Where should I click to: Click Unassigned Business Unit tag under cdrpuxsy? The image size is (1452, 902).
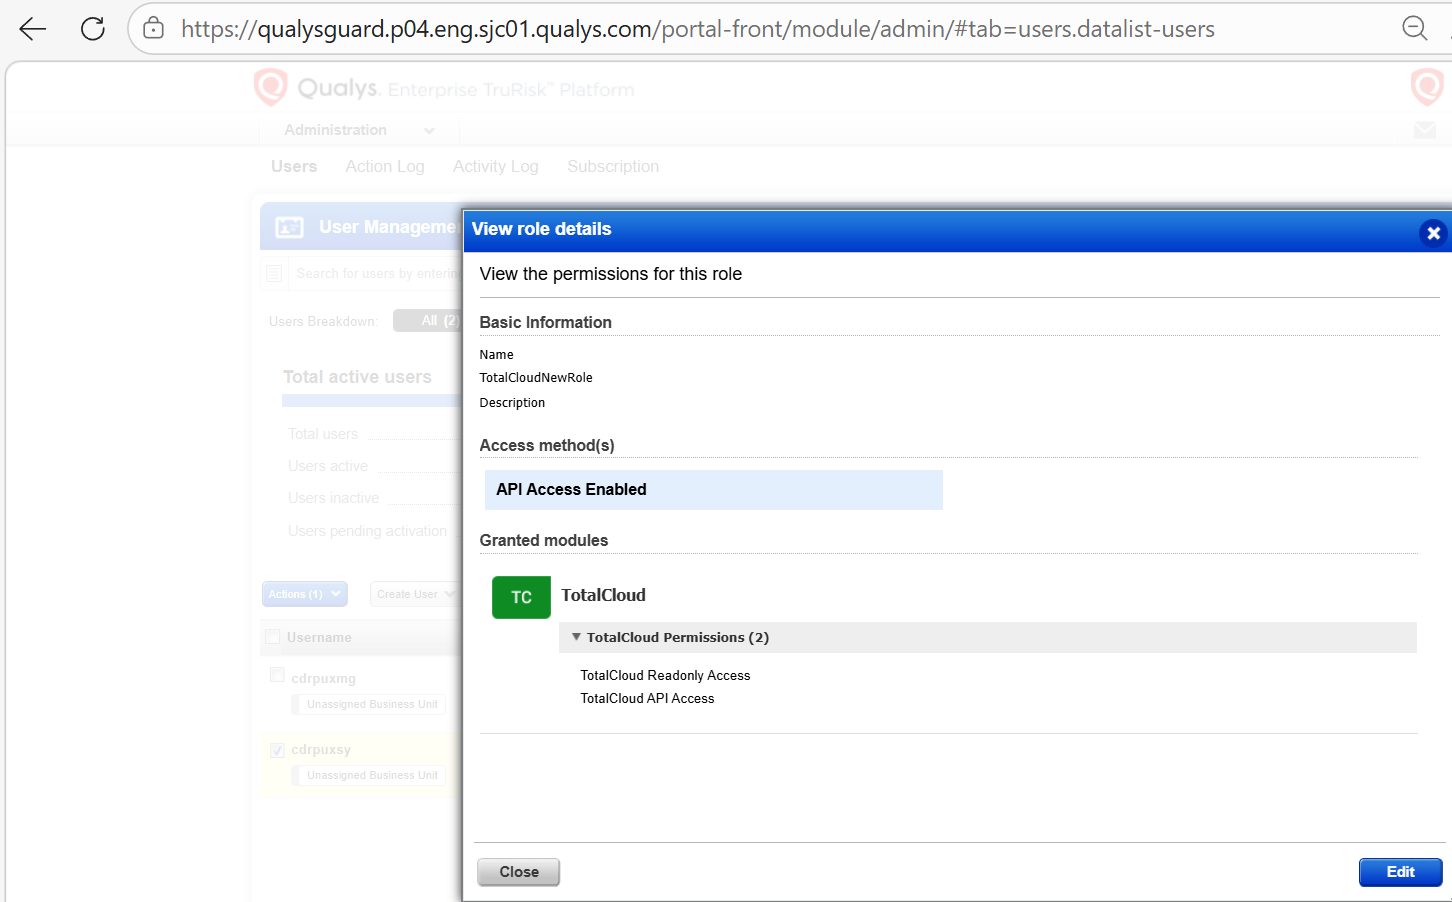click(x=371, y=775)
